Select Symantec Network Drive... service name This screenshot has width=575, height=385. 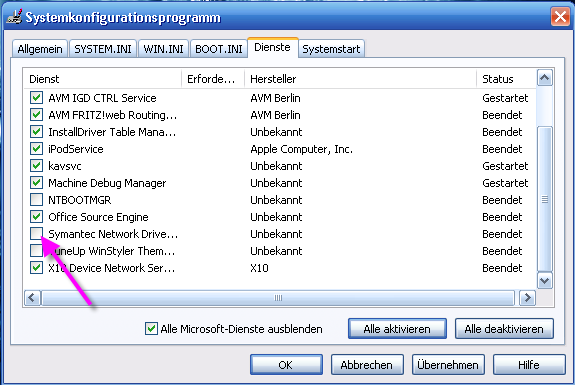tap(113, 234)
